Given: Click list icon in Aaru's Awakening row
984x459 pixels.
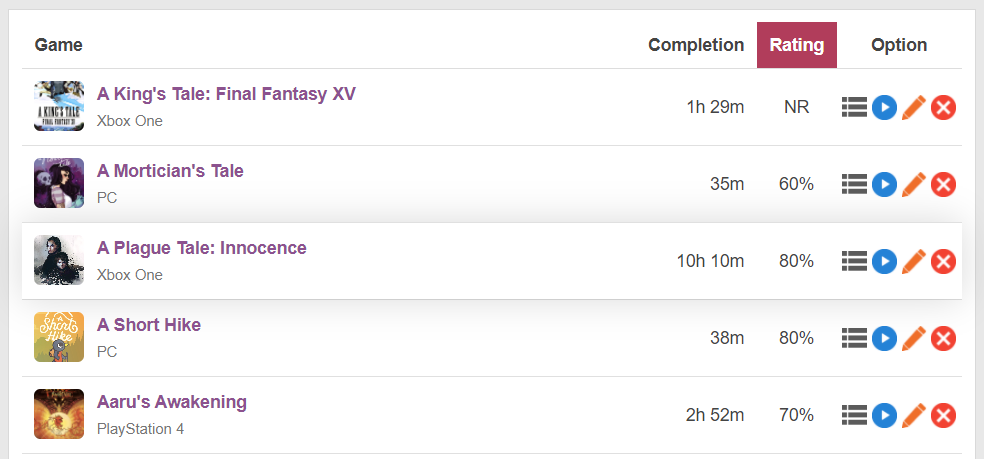Looking at the screenshot, I should point(853,415).
